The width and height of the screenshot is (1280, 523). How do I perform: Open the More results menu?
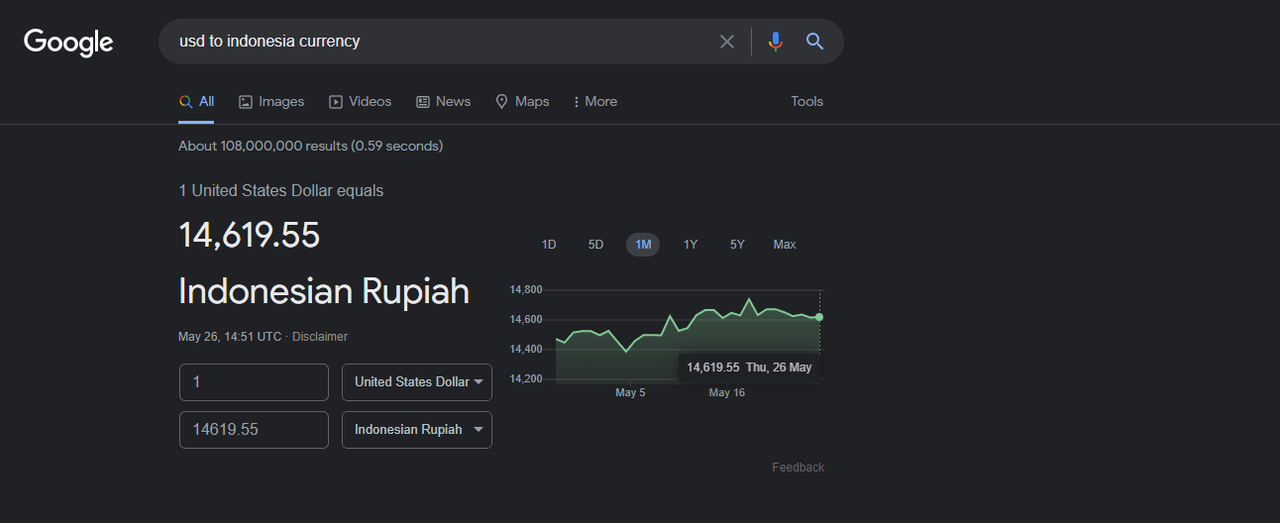595,102
